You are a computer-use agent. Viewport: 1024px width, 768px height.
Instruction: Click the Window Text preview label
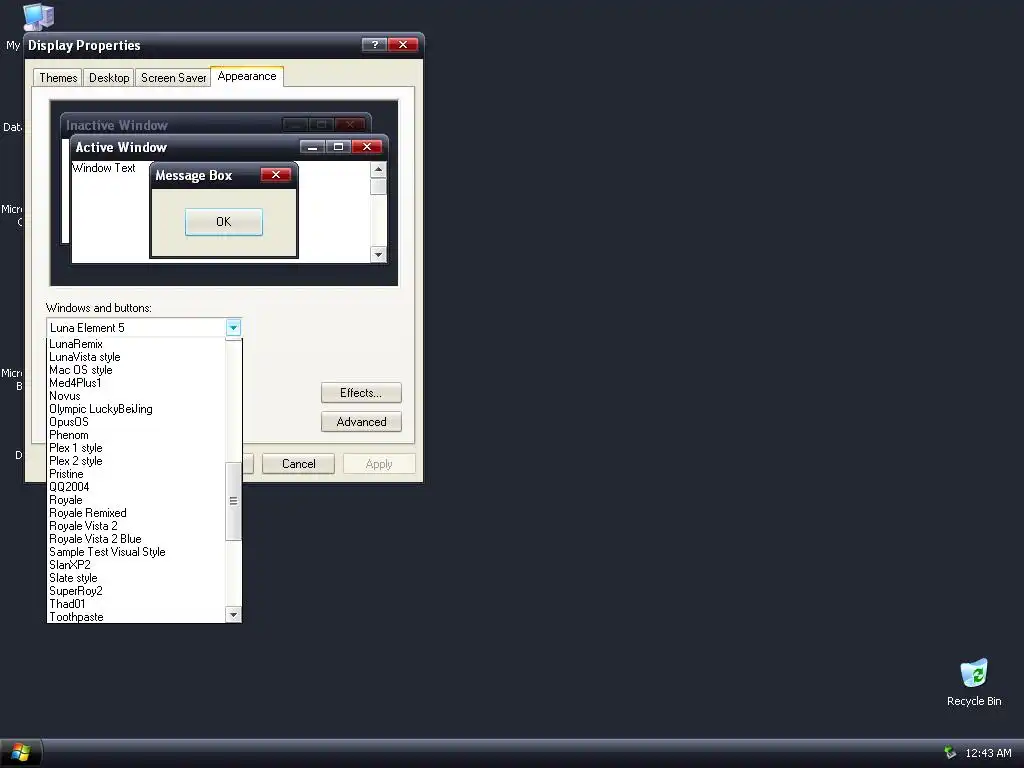pos(103,168)
